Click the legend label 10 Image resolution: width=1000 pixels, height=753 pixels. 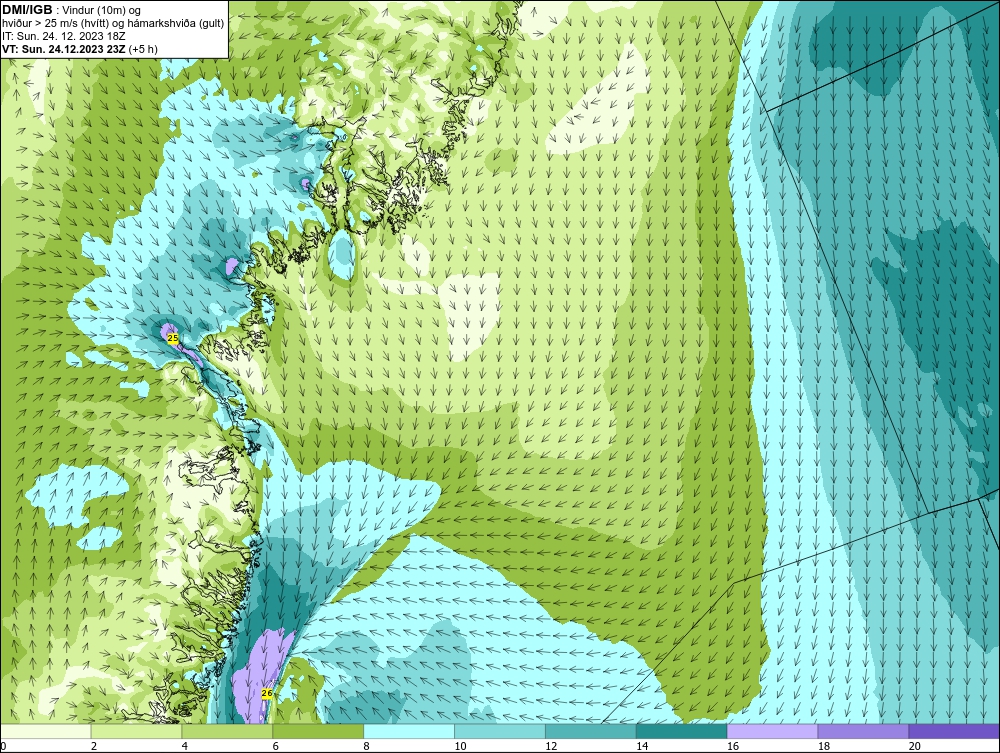point(460,746)
